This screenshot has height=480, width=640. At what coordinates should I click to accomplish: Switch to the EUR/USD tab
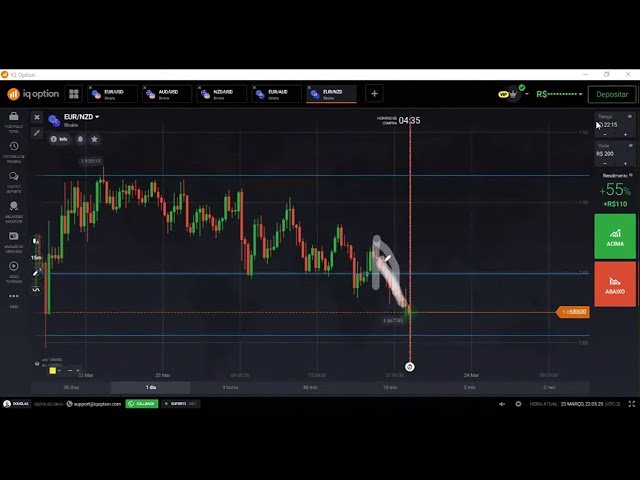click(112, 94)
